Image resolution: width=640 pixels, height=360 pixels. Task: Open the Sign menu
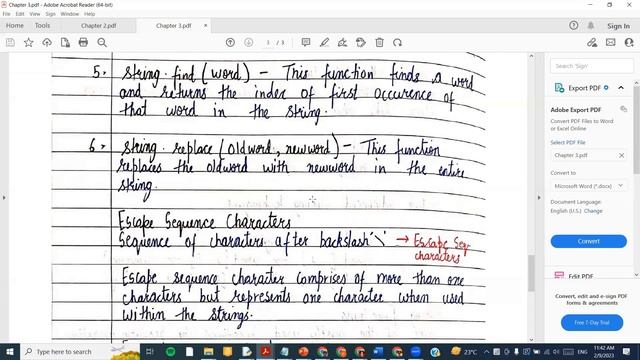click(50, 14)
